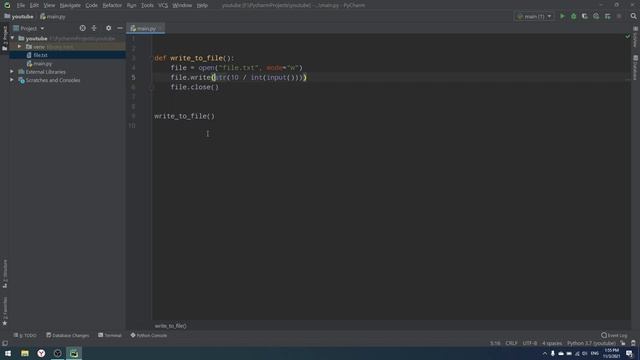This screenshot has height=360, width=640.
Task: Run with Coverage icon in top toolbar
Action: pyautogui.click(x=584, y=16)
